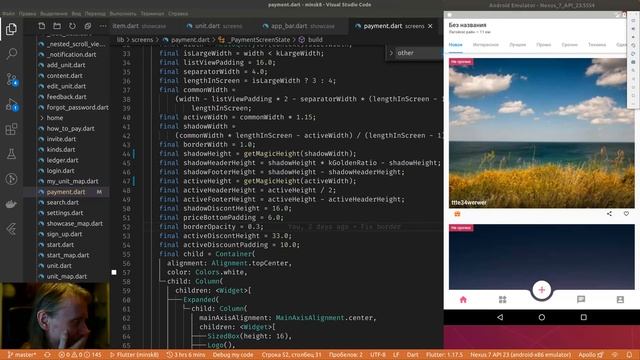Tap the chat icon in app bottom bar
640x360 pixels.
click(581, 300)
